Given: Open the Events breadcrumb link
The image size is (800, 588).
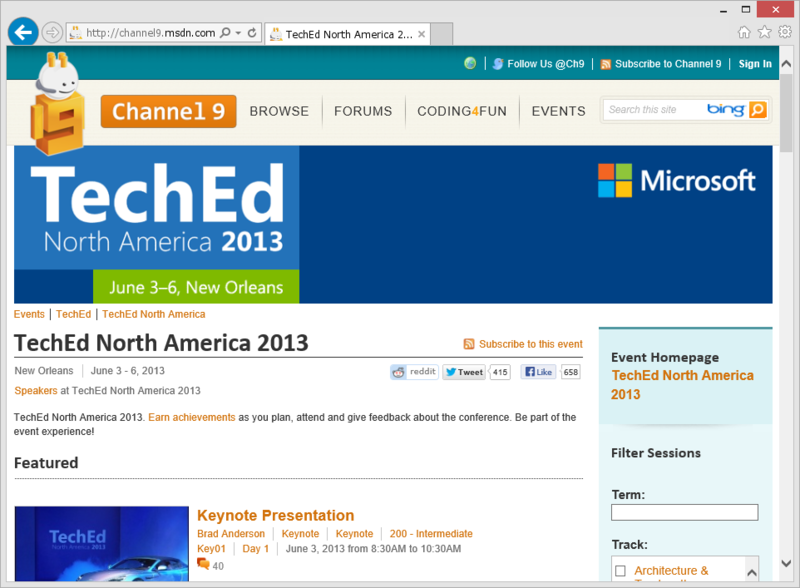Looking at the screenshot, I should point(29,314).
